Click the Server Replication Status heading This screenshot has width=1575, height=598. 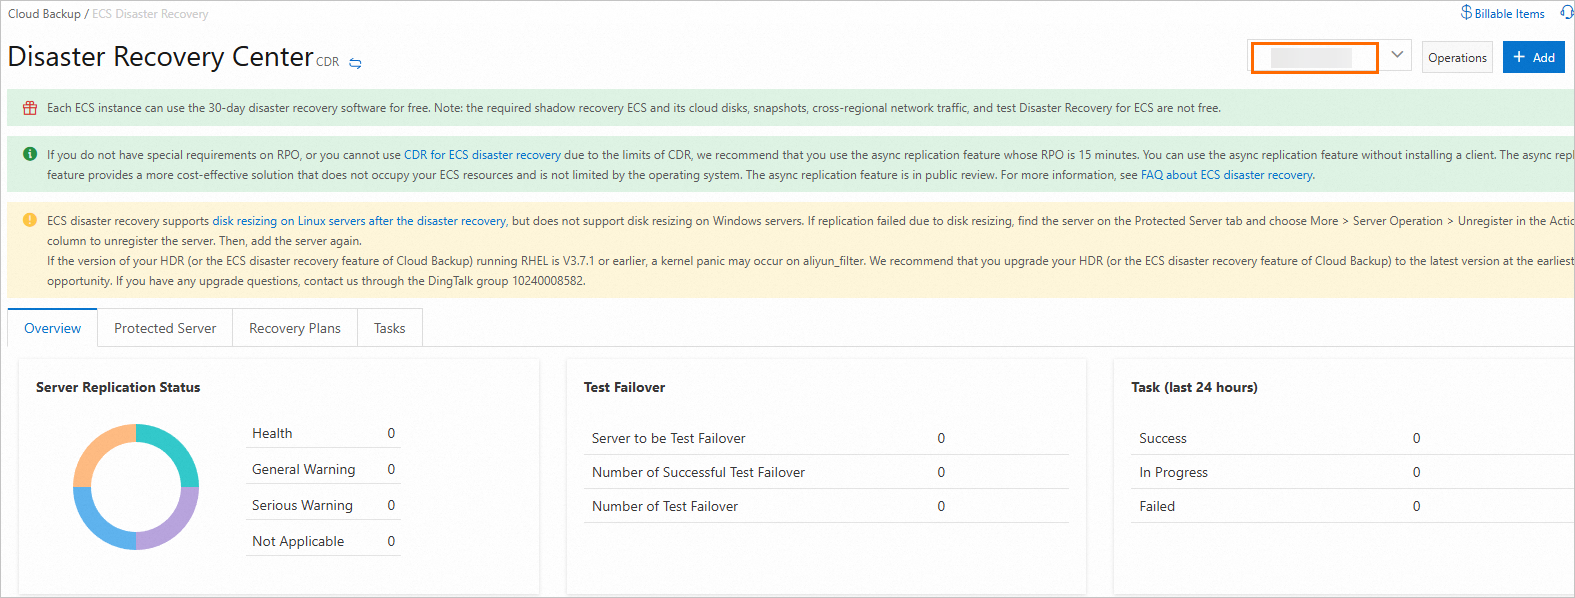(x=118, y=387)
